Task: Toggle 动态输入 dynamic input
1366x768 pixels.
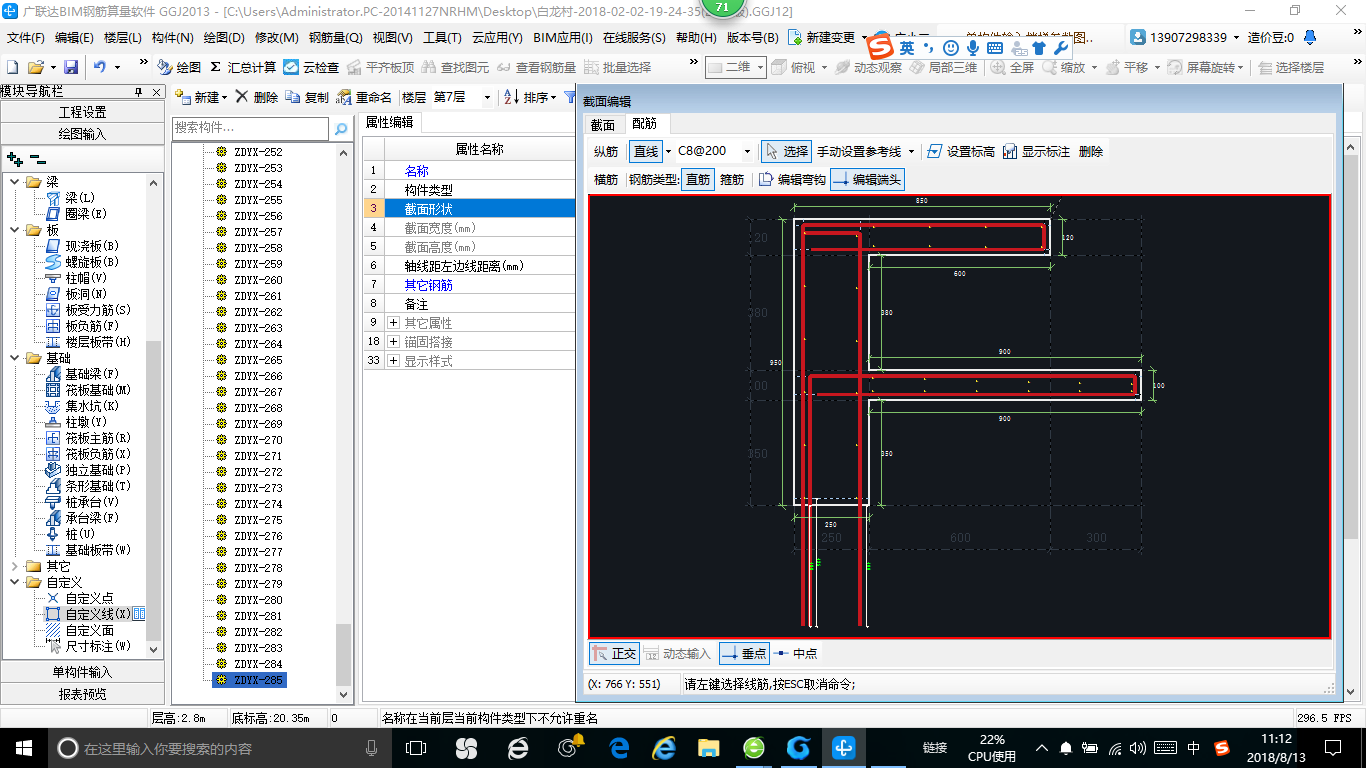Action: pyautogui.click(x=678, y=654)
